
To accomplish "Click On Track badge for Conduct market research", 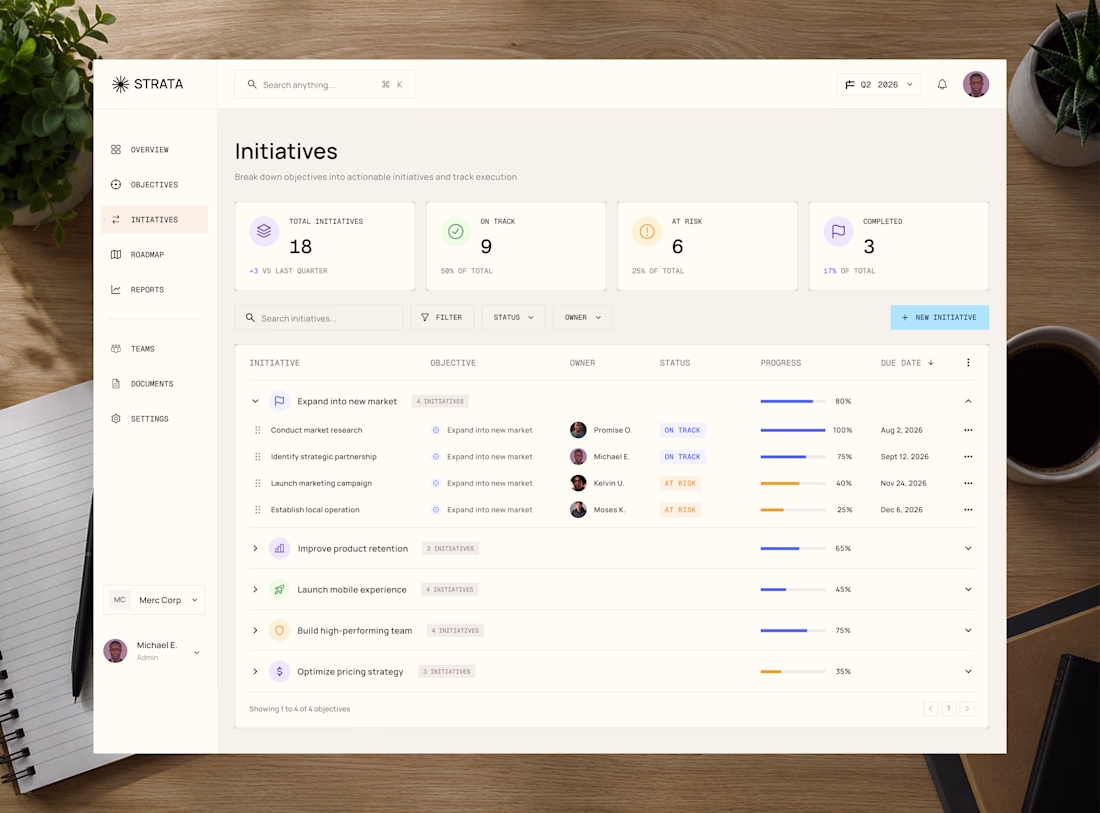I will point(683,430).
